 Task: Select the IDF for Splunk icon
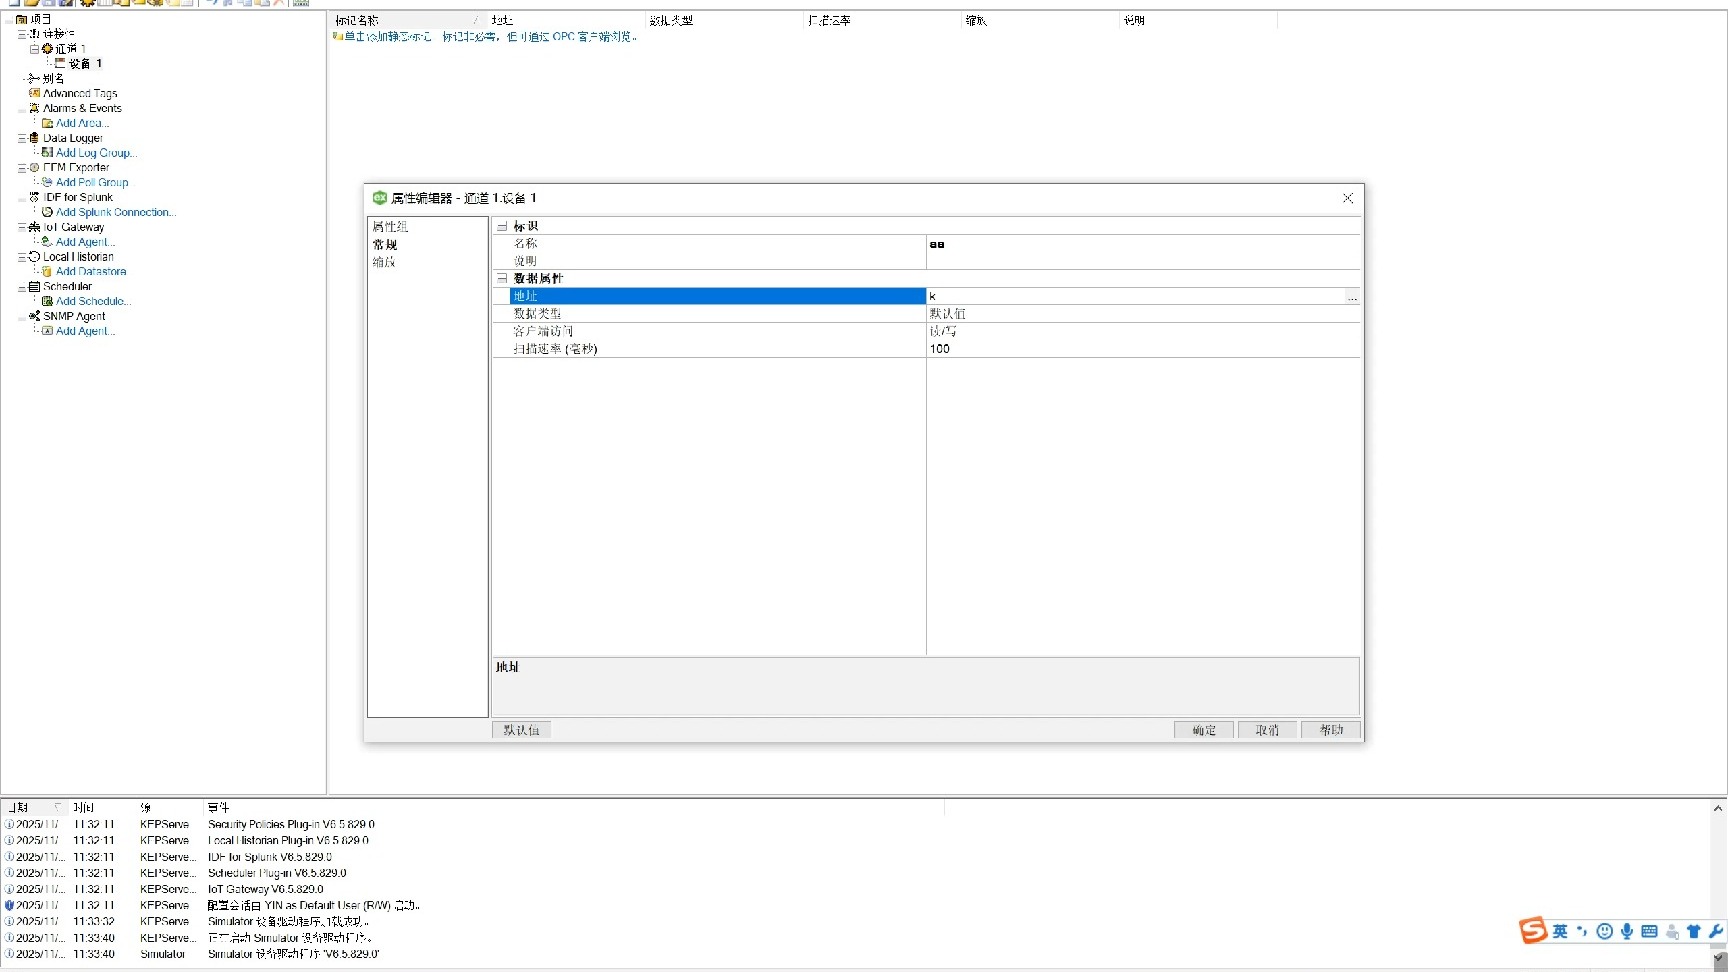coord(34,197)
